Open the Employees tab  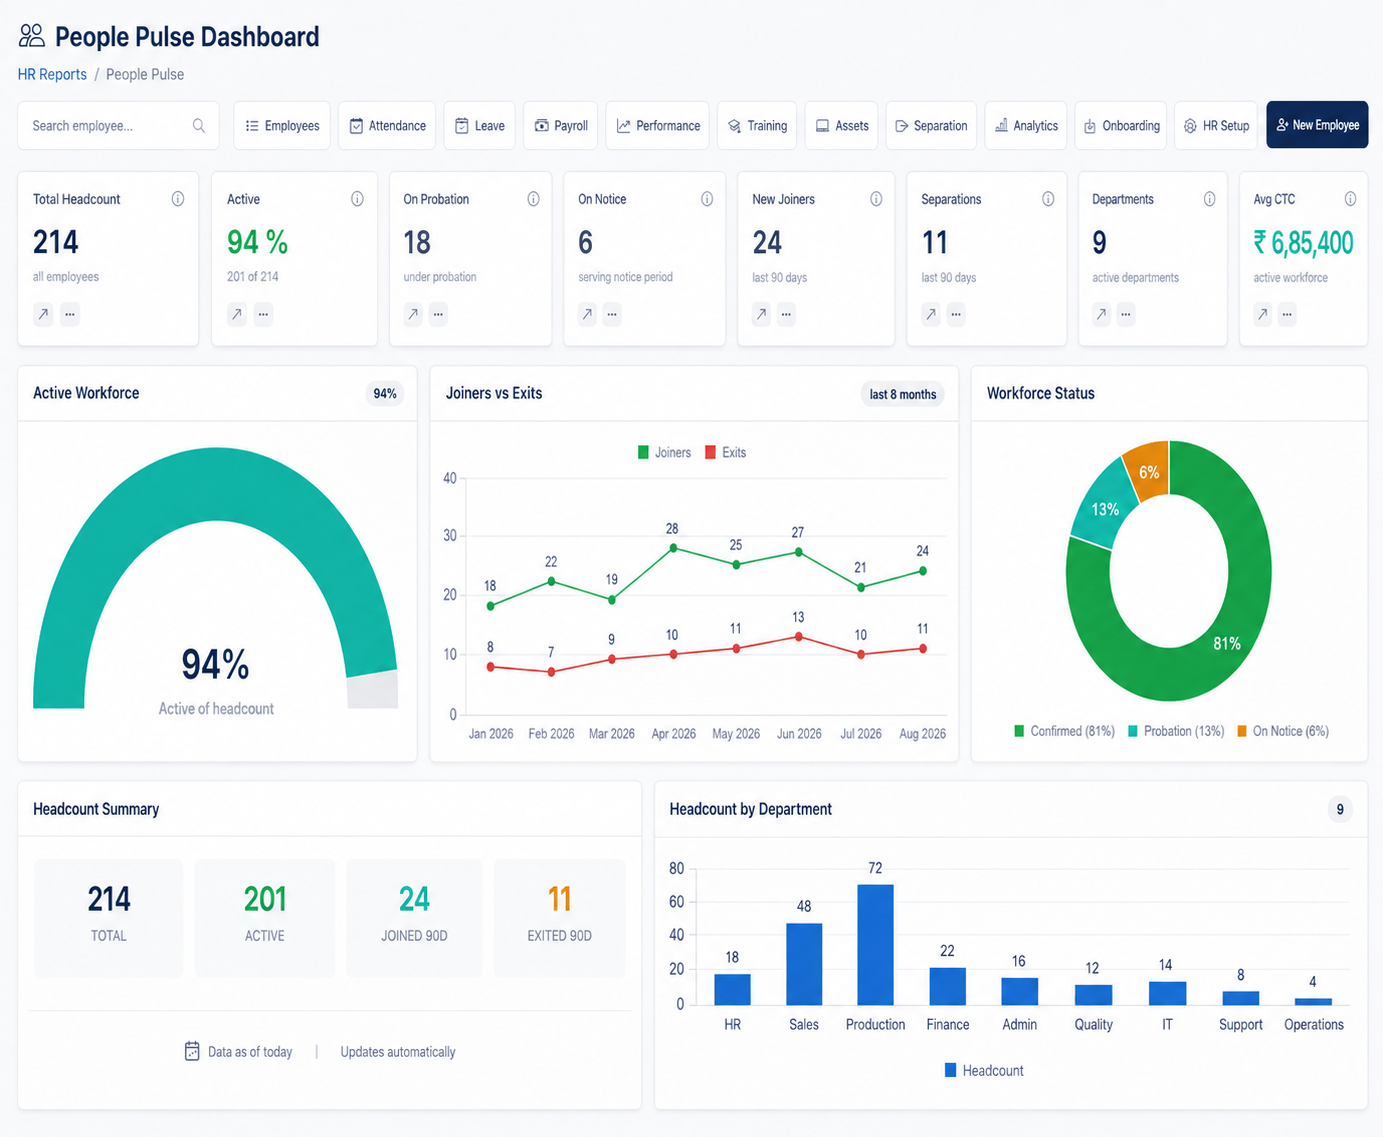coord(282,126)
